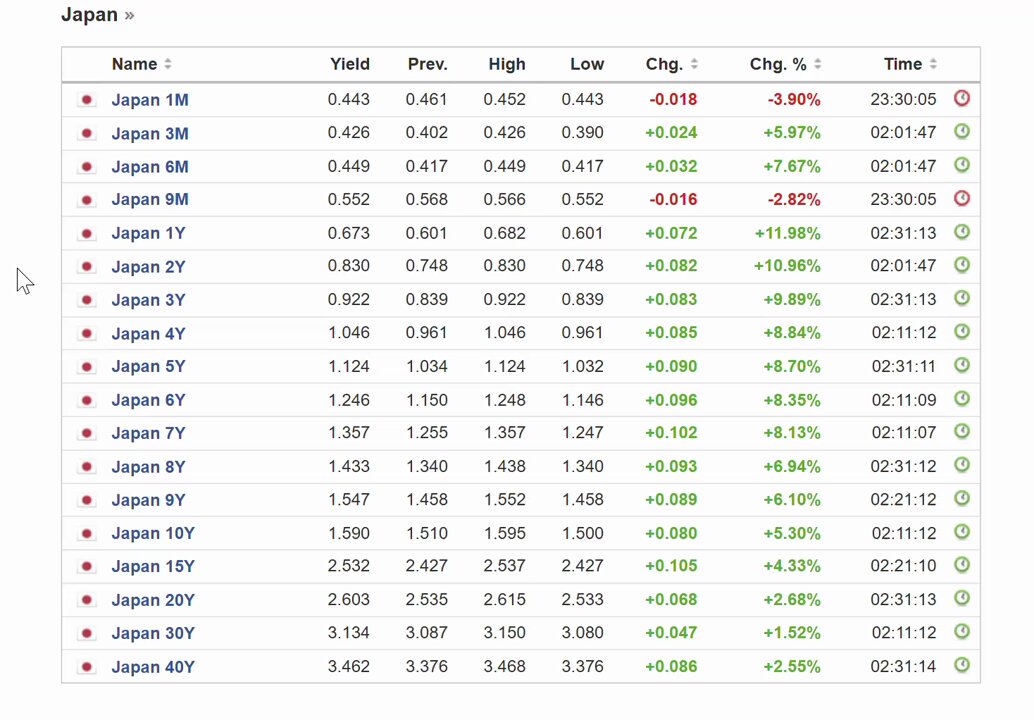Click the clock icon in Japan 1Y row

(962, 231)
